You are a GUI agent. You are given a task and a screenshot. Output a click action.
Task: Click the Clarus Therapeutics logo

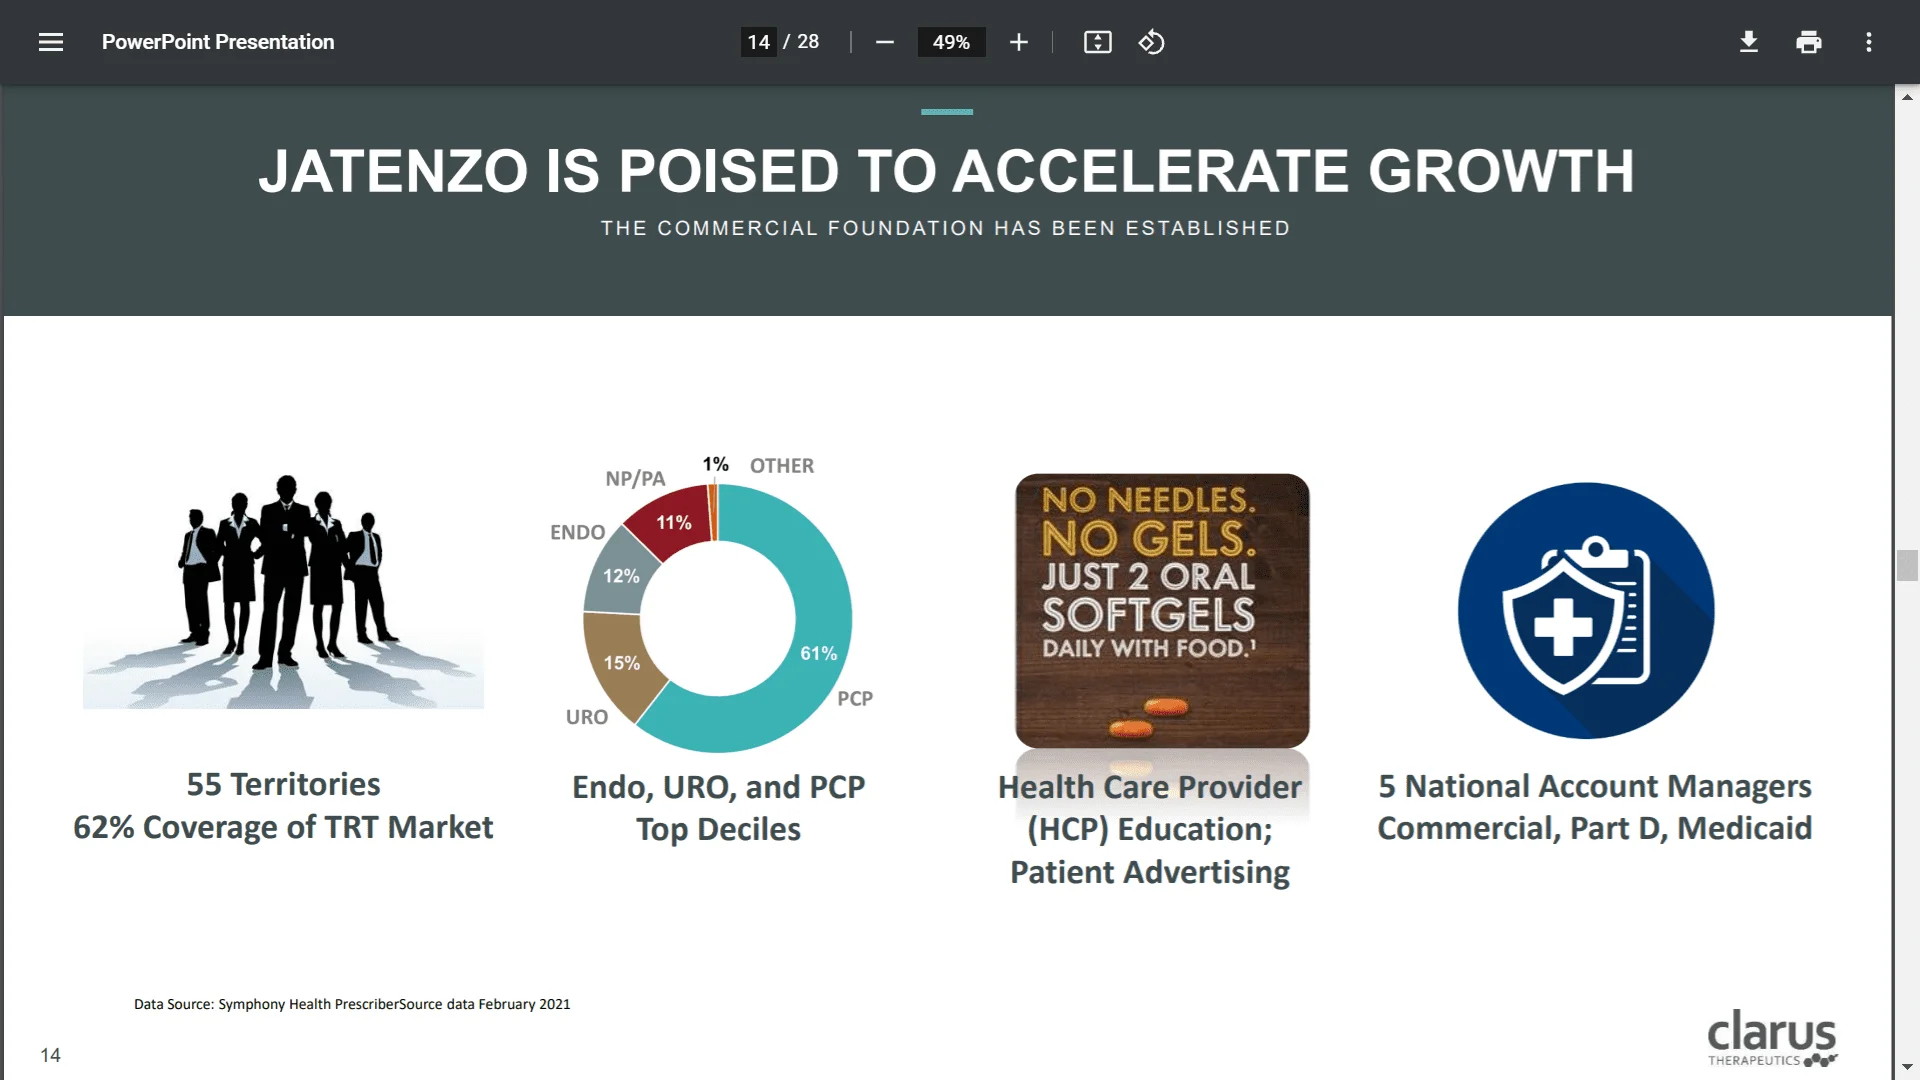click(x=1772, y=1038)
